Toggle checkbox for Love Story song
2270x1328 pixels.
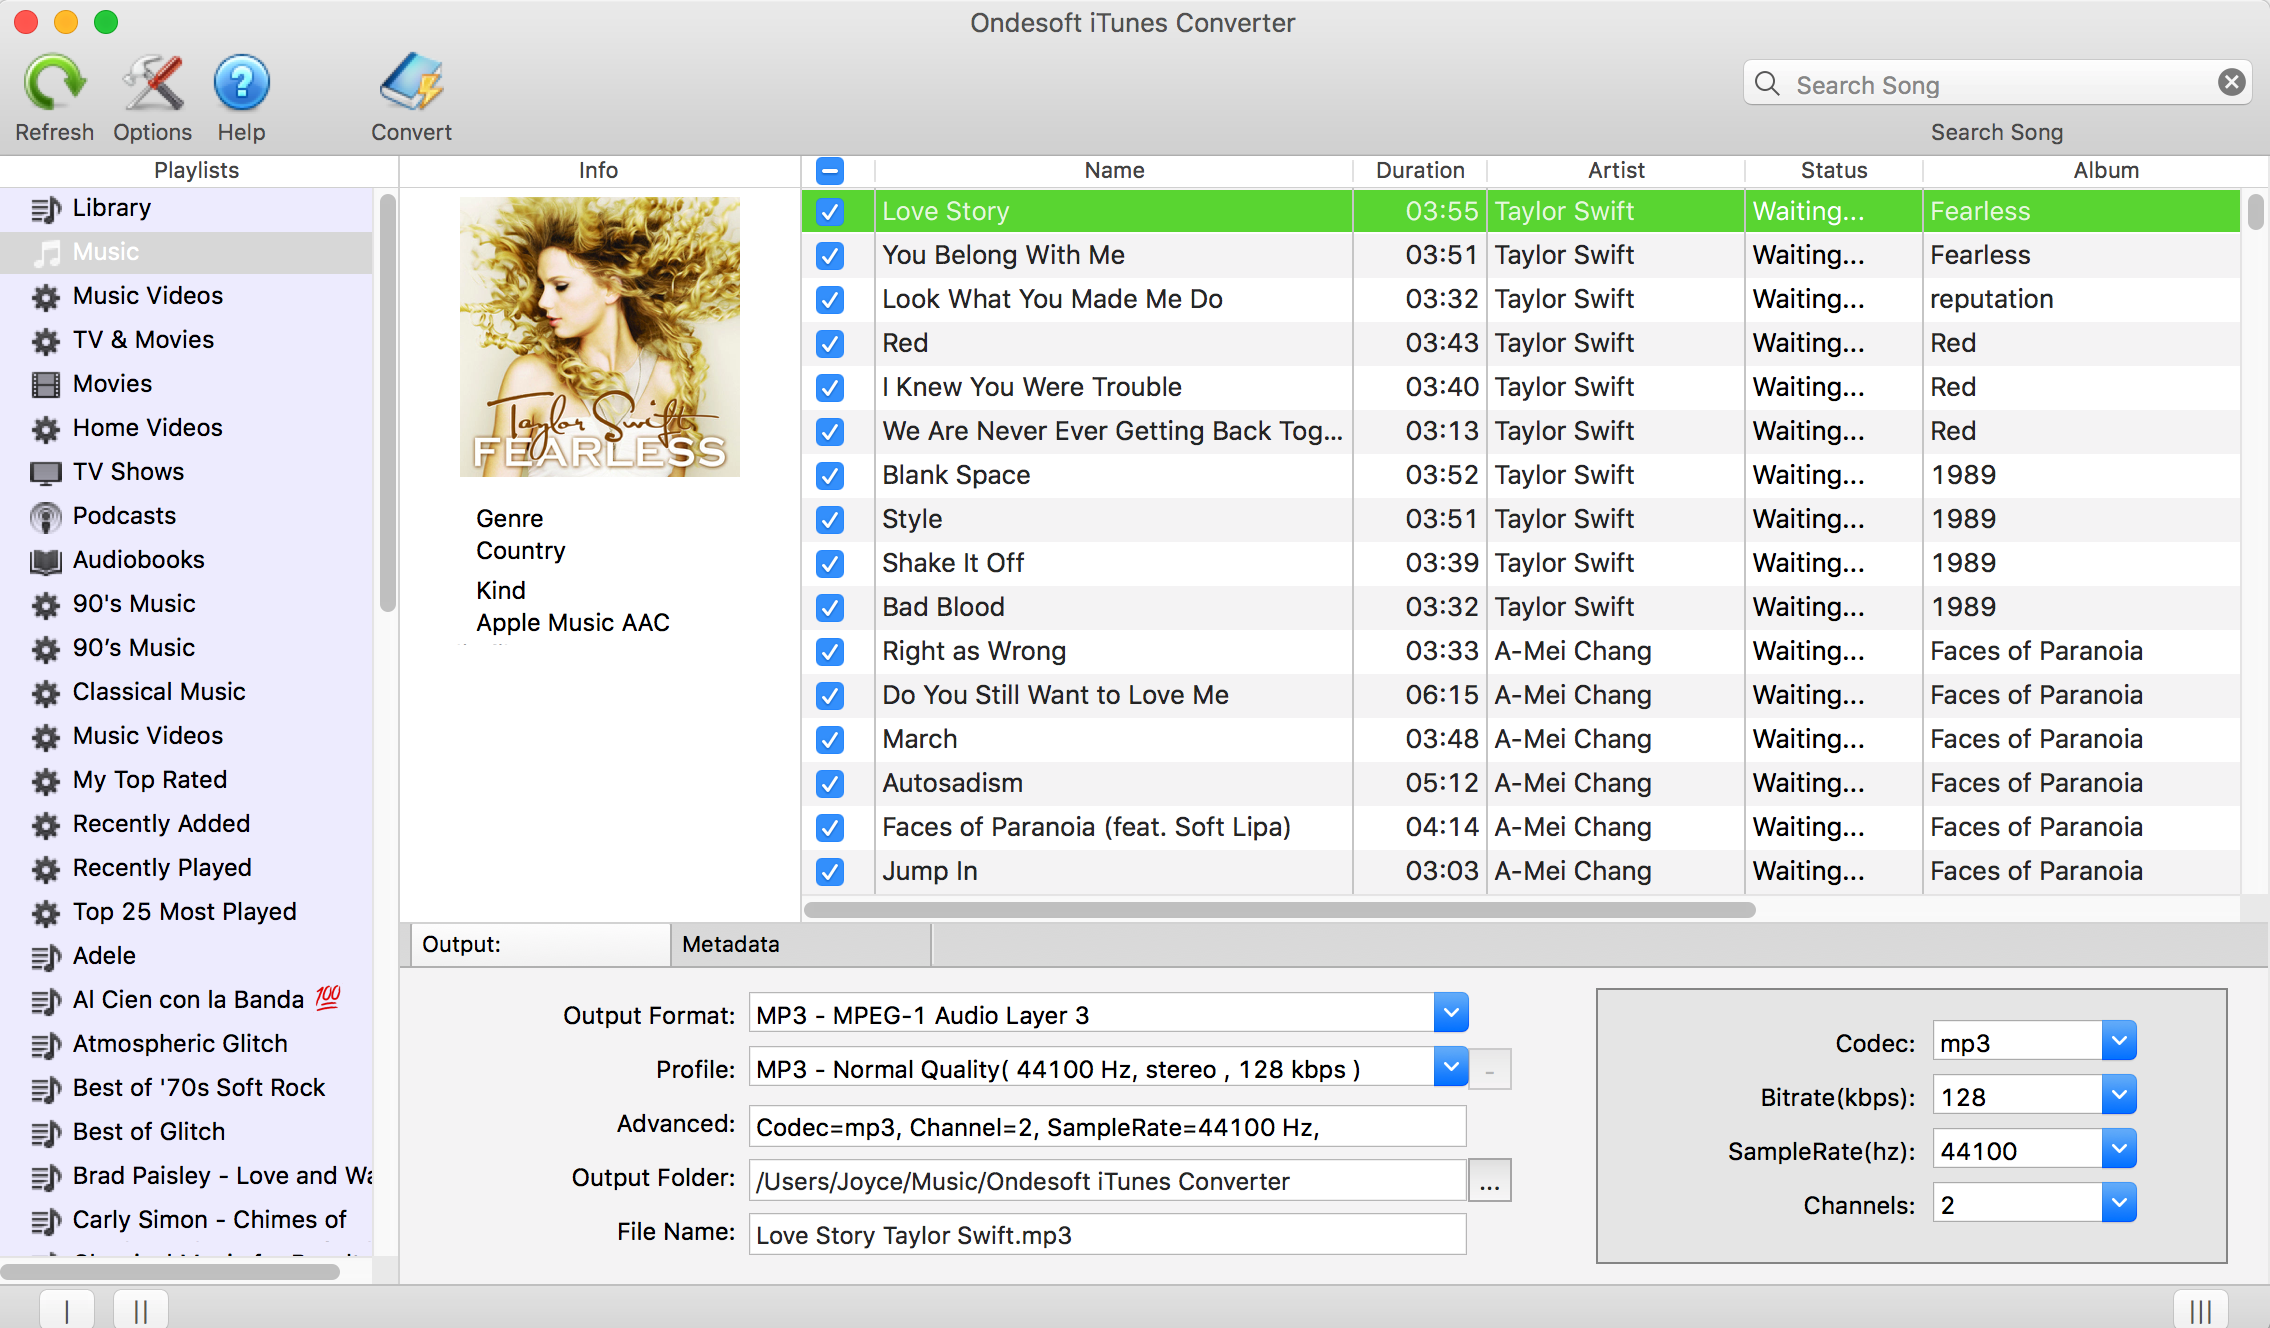(x=828, y=210)
